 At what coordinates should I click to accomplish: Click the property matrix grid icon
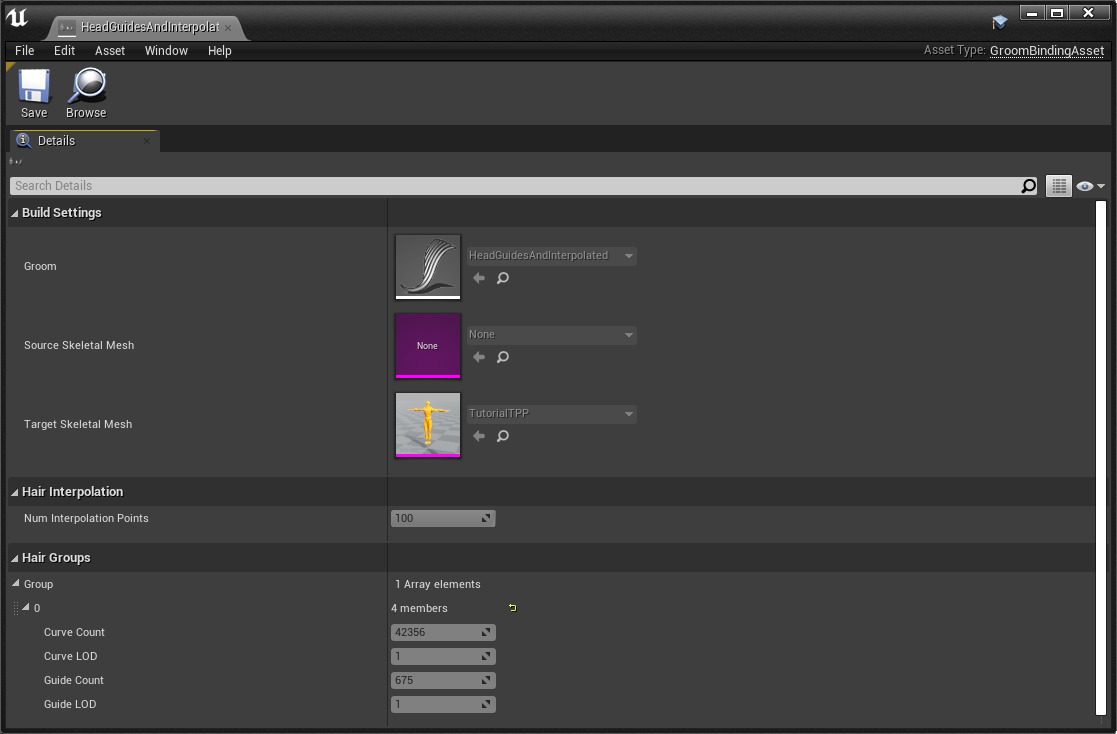tap(1058, 186)
